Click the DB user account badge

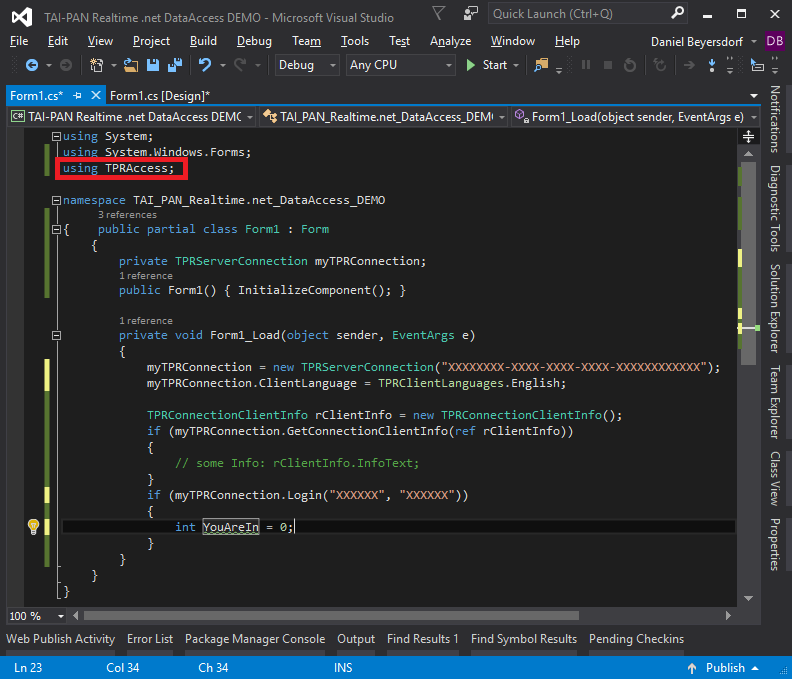[774, 41]
